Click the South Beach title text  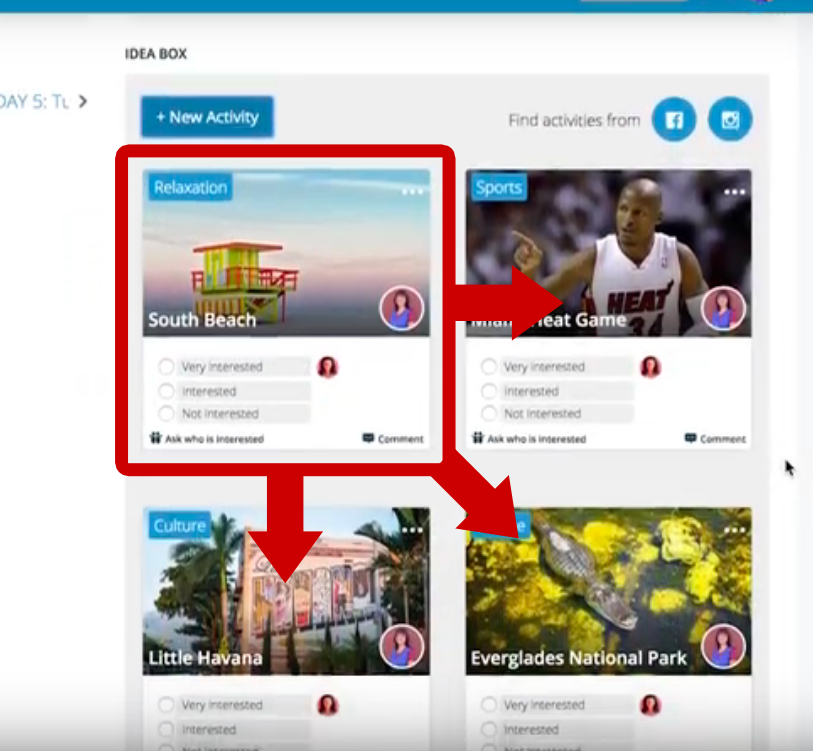pyautogui.click(x=202, y=320)
